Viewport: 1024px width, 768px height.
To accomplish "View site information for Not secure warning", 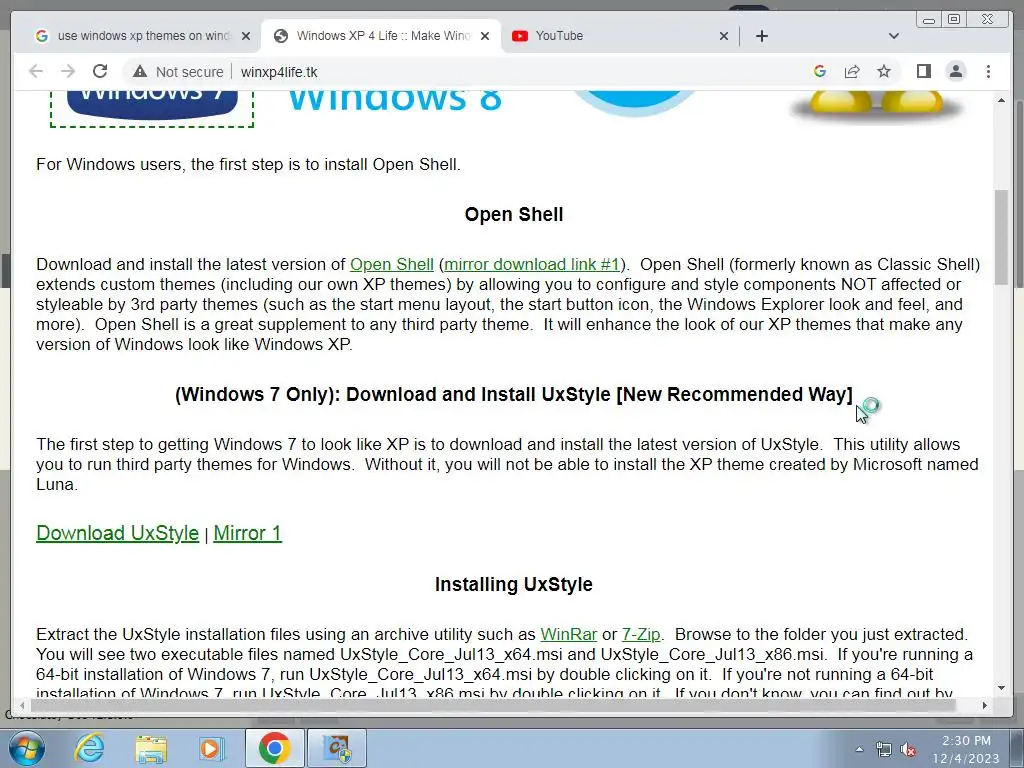I will pos(178,72).
